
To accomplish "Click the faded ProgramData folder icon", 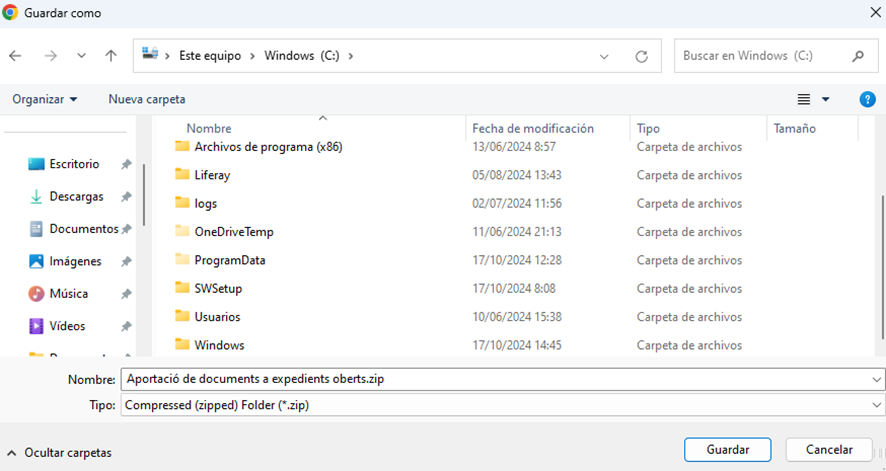I will 182,259.
